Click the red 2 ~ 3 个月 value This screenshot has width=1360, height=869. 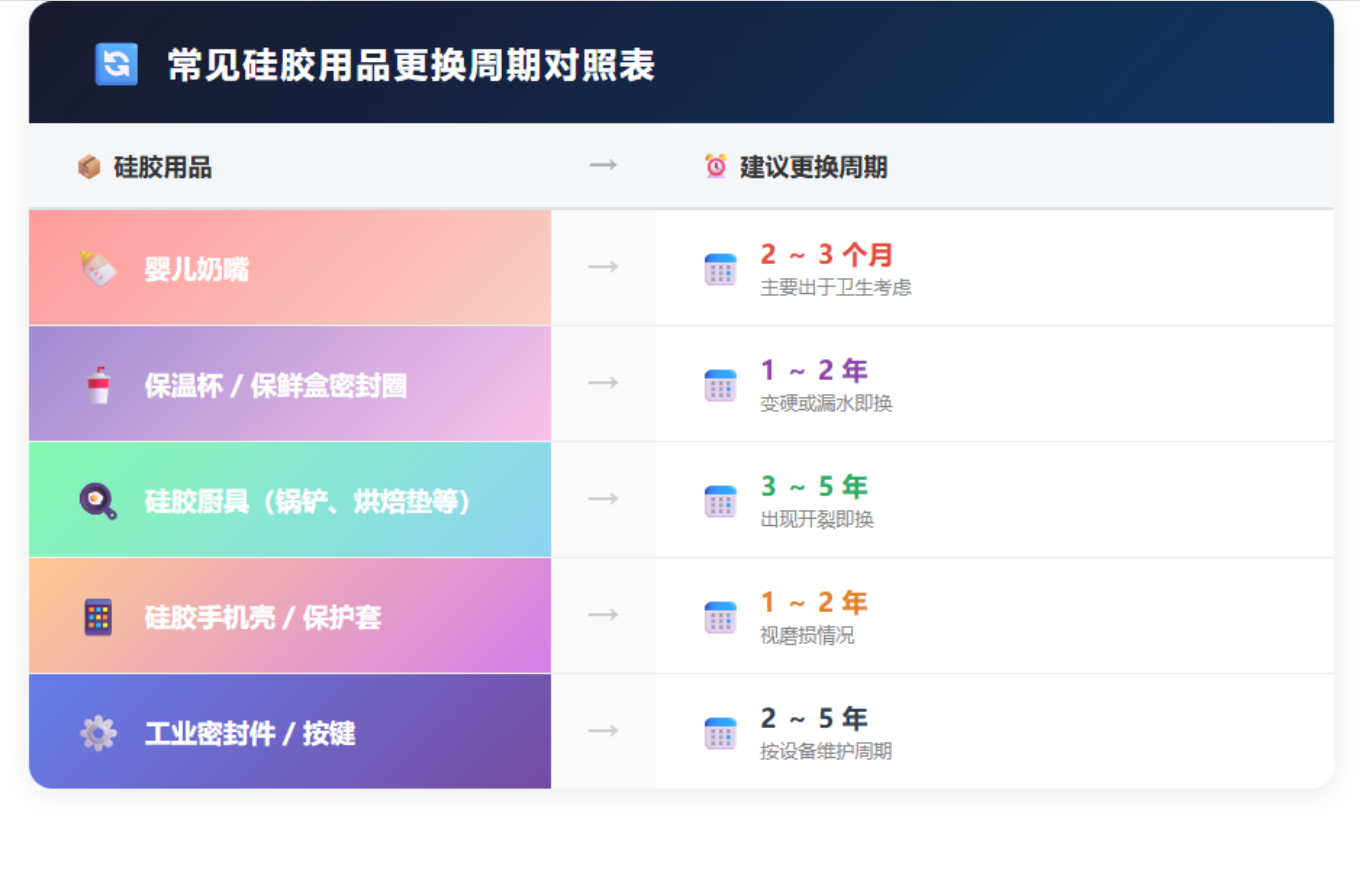(826, 255)
